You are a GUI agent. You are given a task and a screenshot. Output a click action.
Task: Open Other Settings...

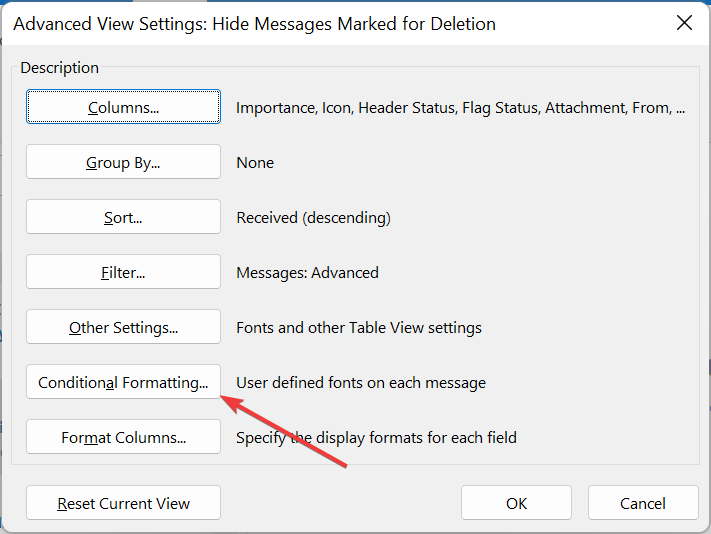click(x=123, y=327)
